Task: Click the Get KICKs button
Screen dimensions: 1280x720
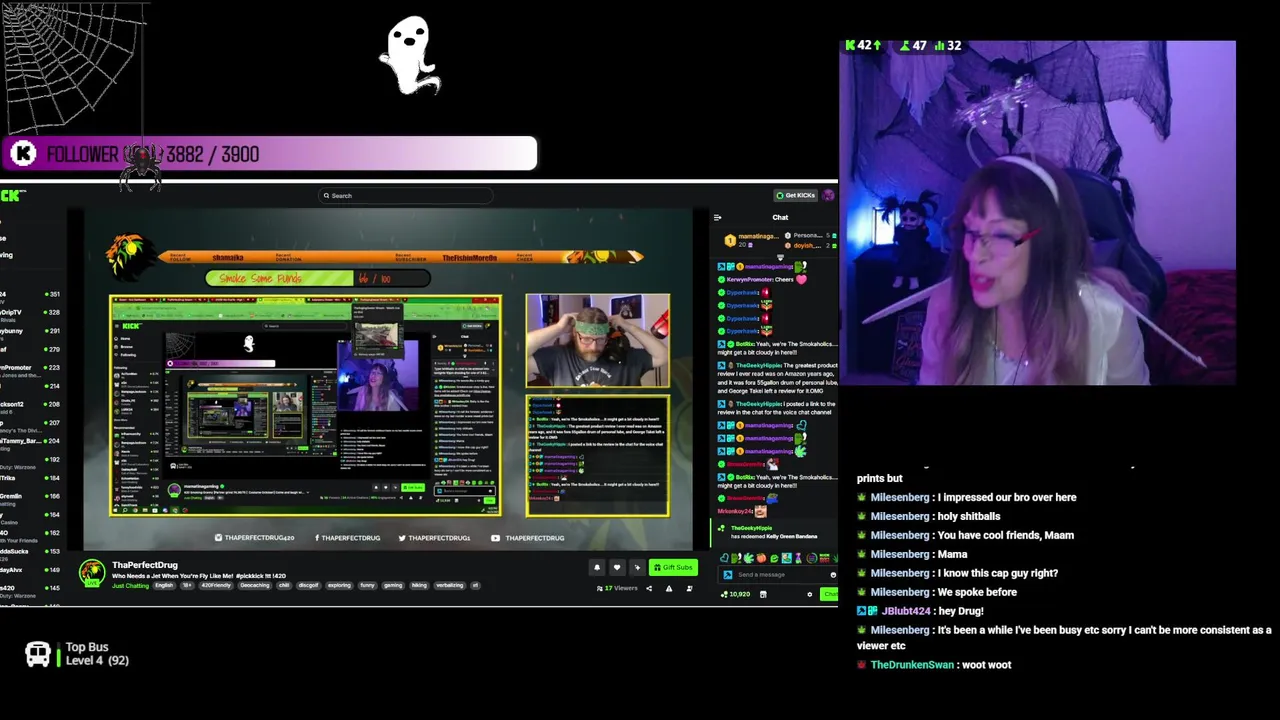Action: click(796, 195)
